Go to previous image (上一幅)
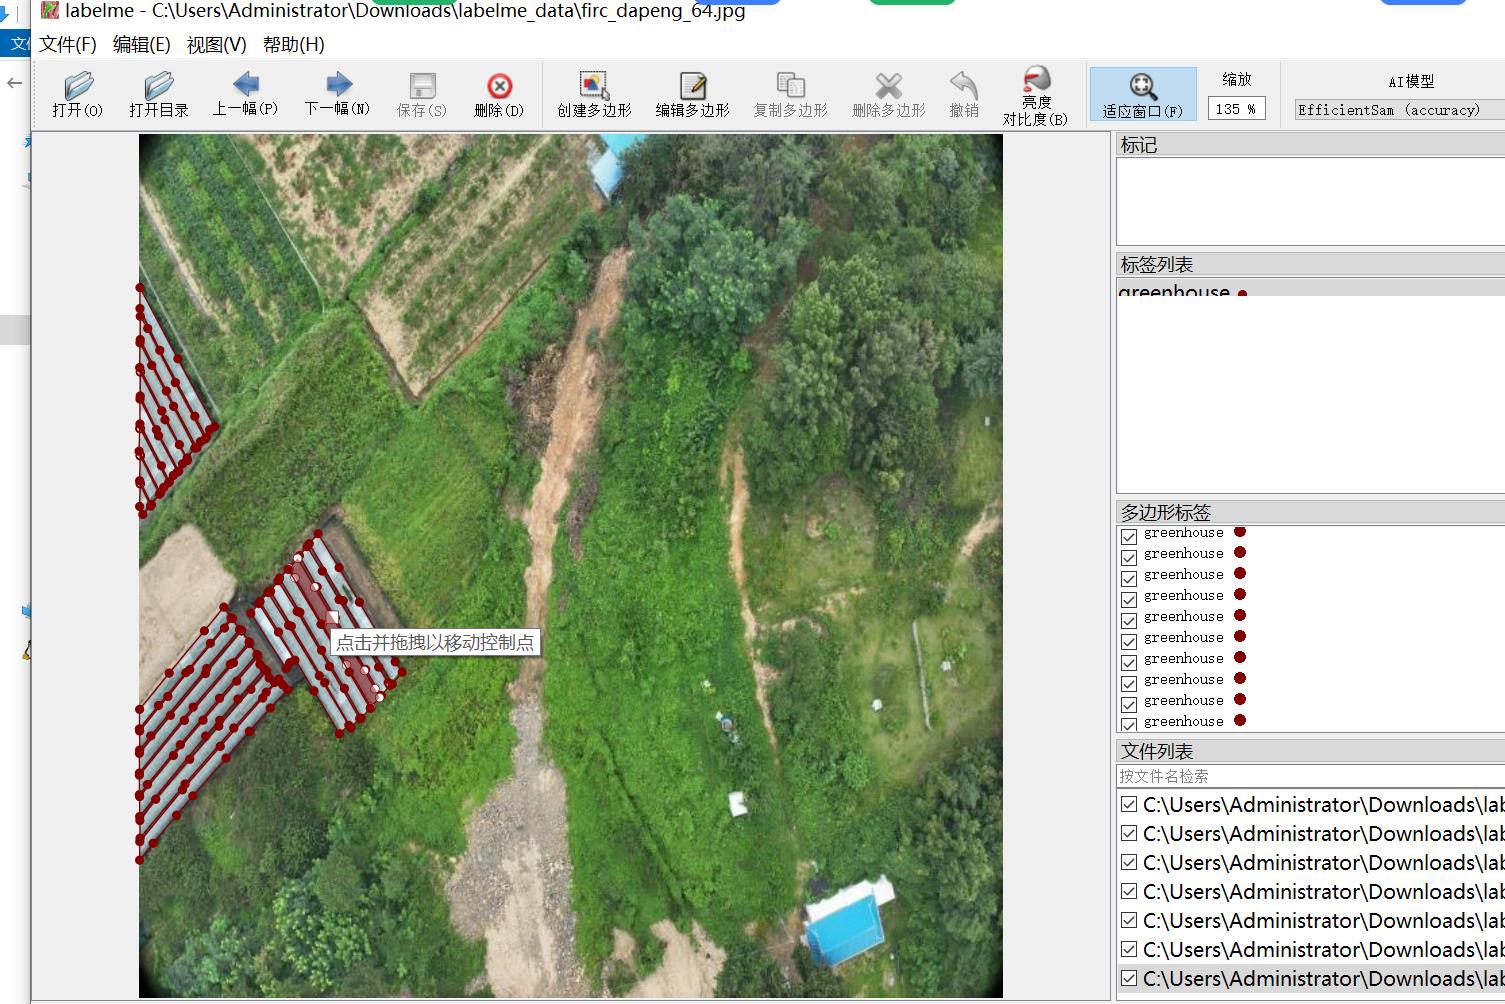Viewport: 1505px width, 1004px height. pos(245,92)
